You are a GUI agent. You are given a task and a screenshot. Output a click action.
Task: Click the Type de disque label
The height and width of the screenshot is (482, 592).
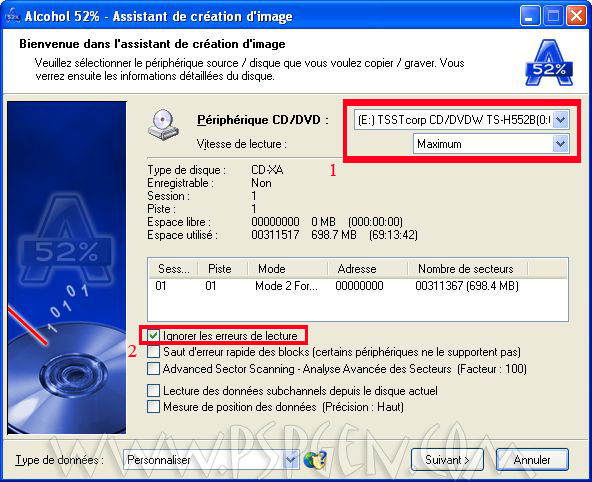pyautogui.click(x=187, y=170)
